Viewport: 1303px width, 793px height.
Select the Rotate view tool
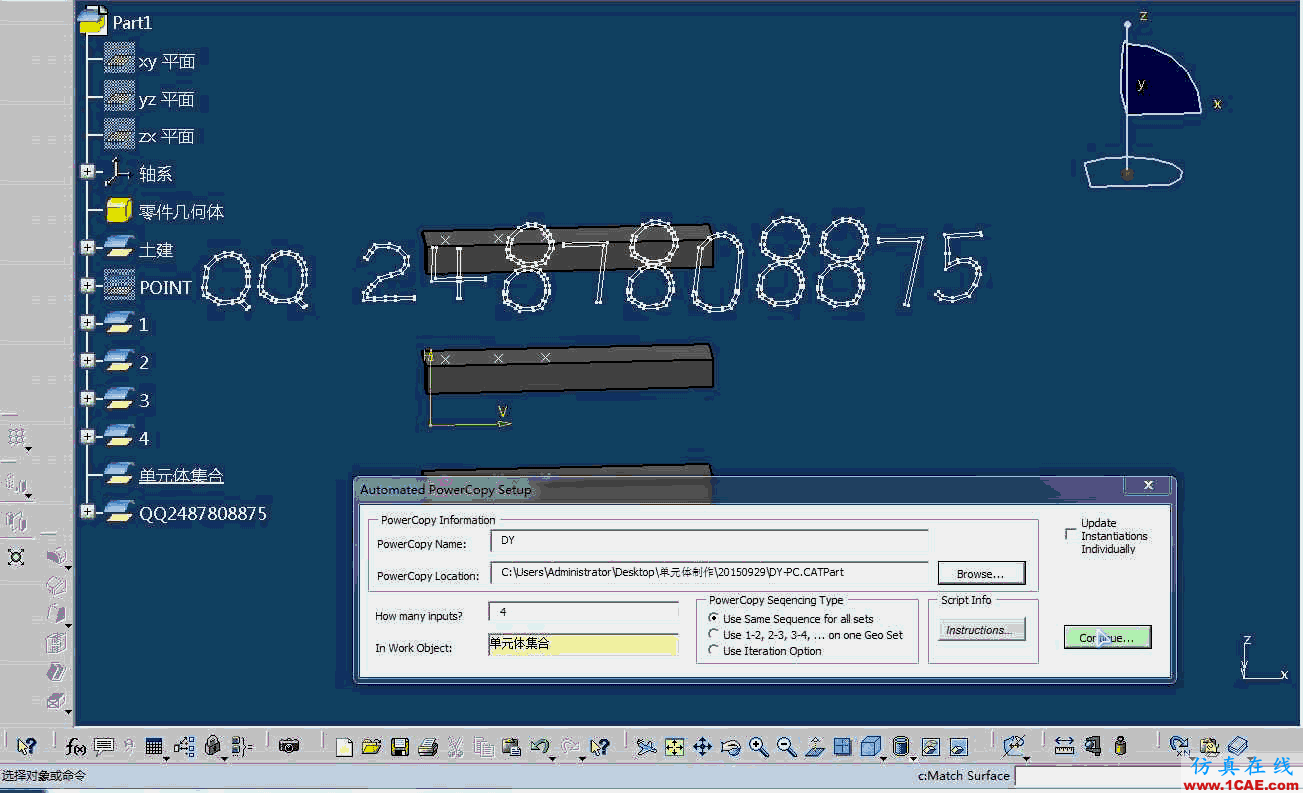pyautogui.click(x=730, y=746)
